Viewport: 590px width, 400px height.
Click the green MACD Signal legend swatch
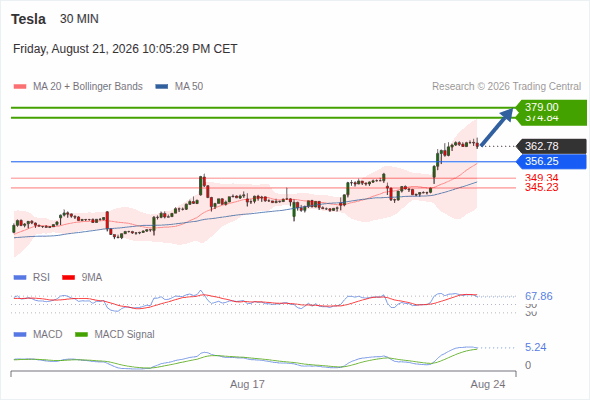81,335
